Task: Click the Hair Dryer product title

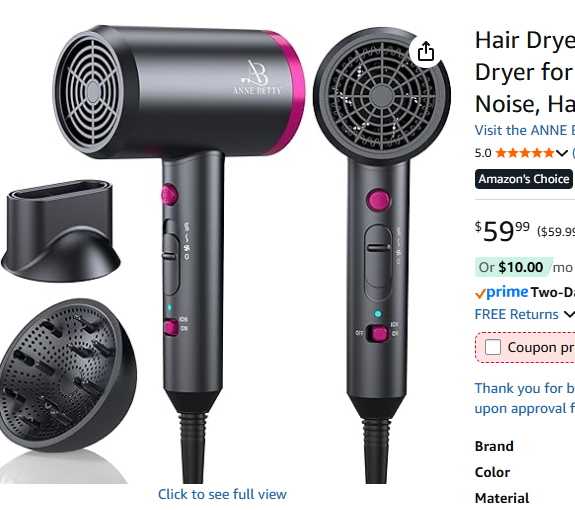Action: pyautogui.click(x=525, y=72)
